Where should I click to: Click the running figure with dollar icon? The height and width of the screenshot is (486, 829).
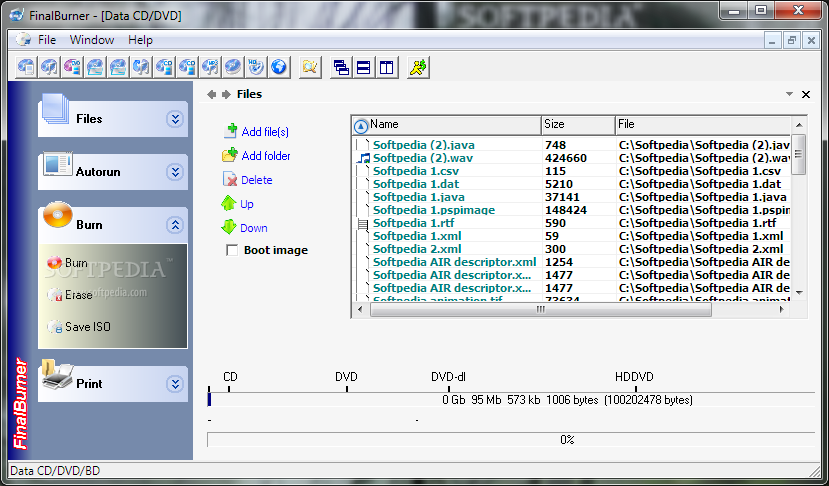tap(418, 67)
